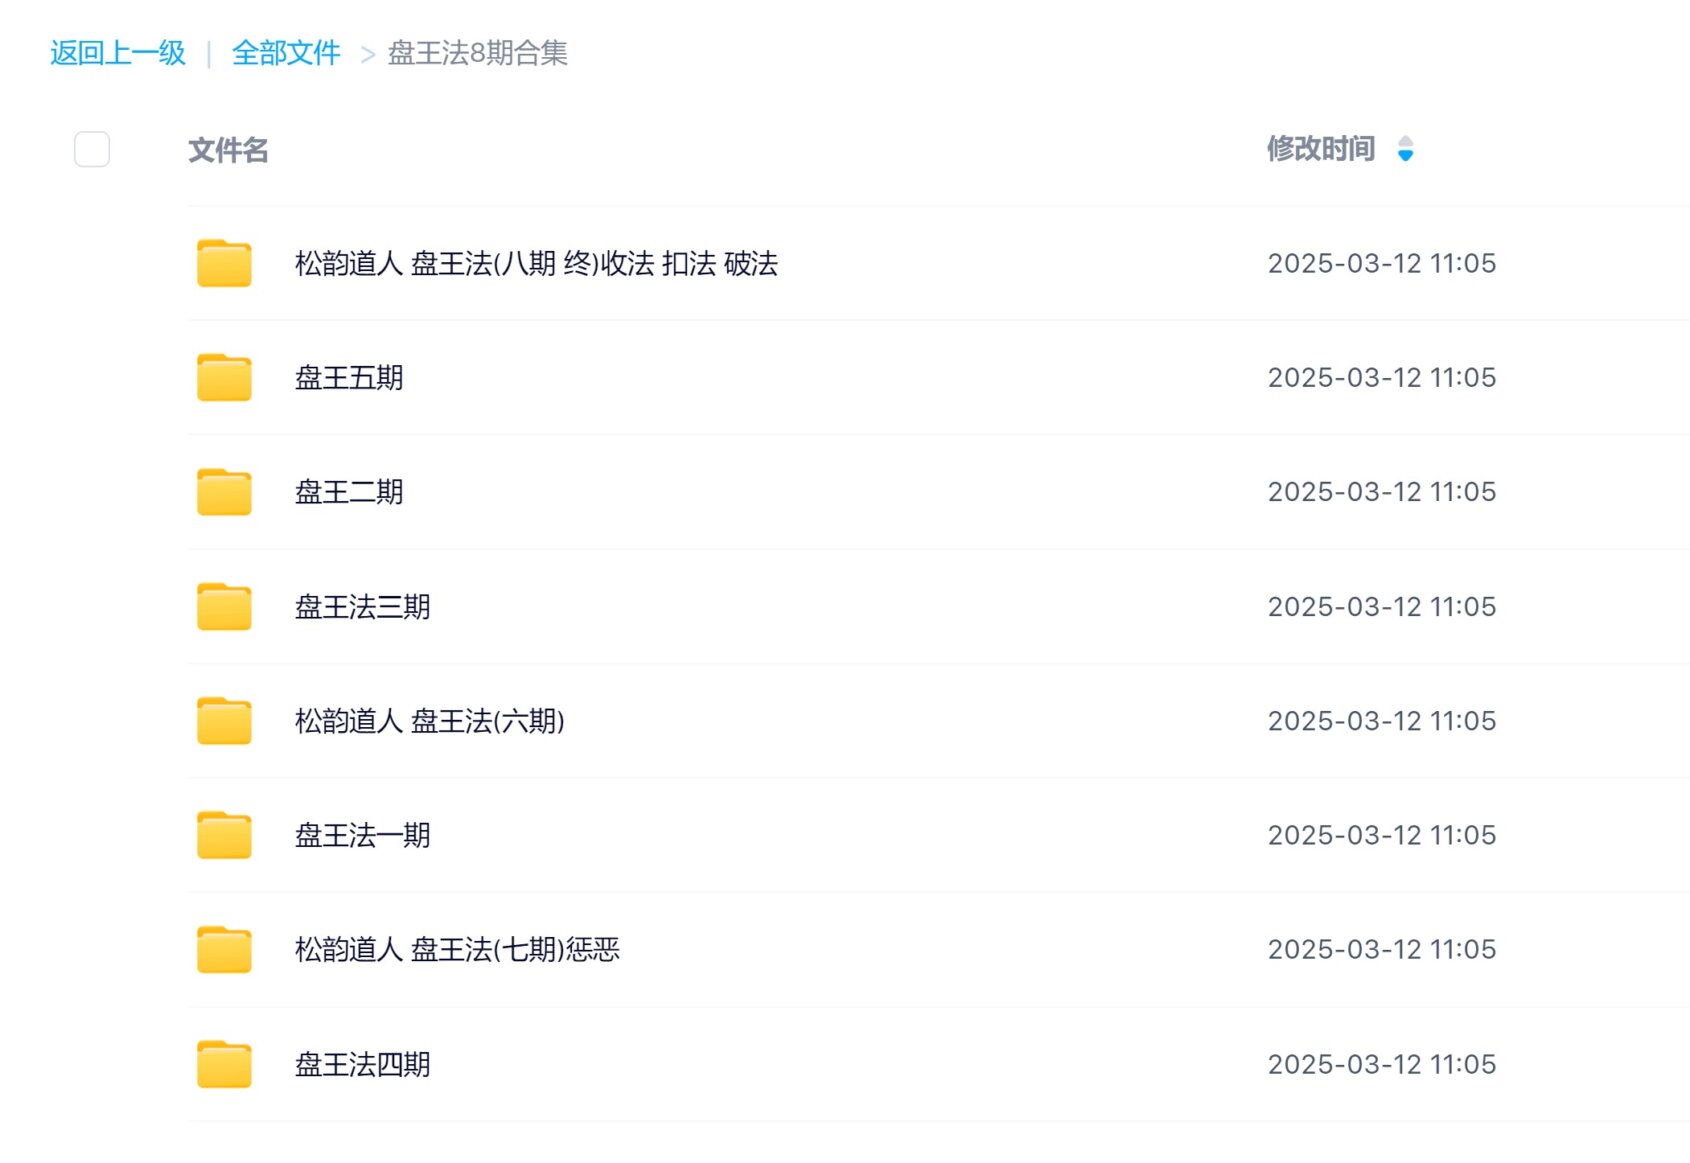Click folder icon for 盘王二期

point(224,492)
